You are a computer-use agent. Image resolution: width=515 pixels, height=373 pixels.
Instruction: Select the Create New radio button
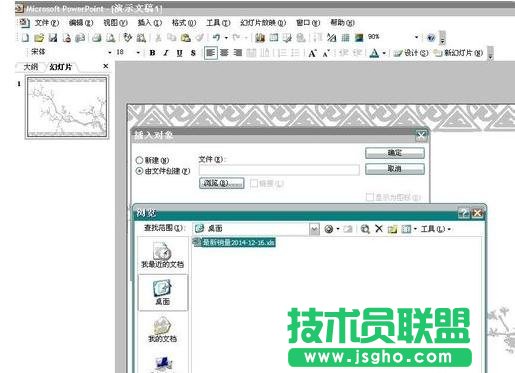point(139,160)
